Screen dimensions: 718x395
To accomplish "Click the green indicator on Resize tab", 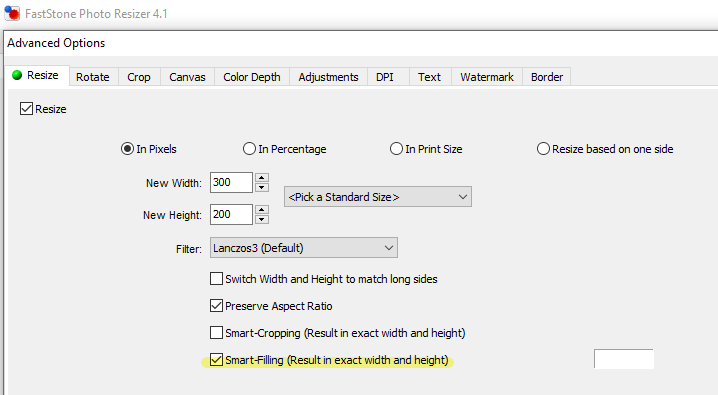I will pyautogui.click(x=17, y=75).
